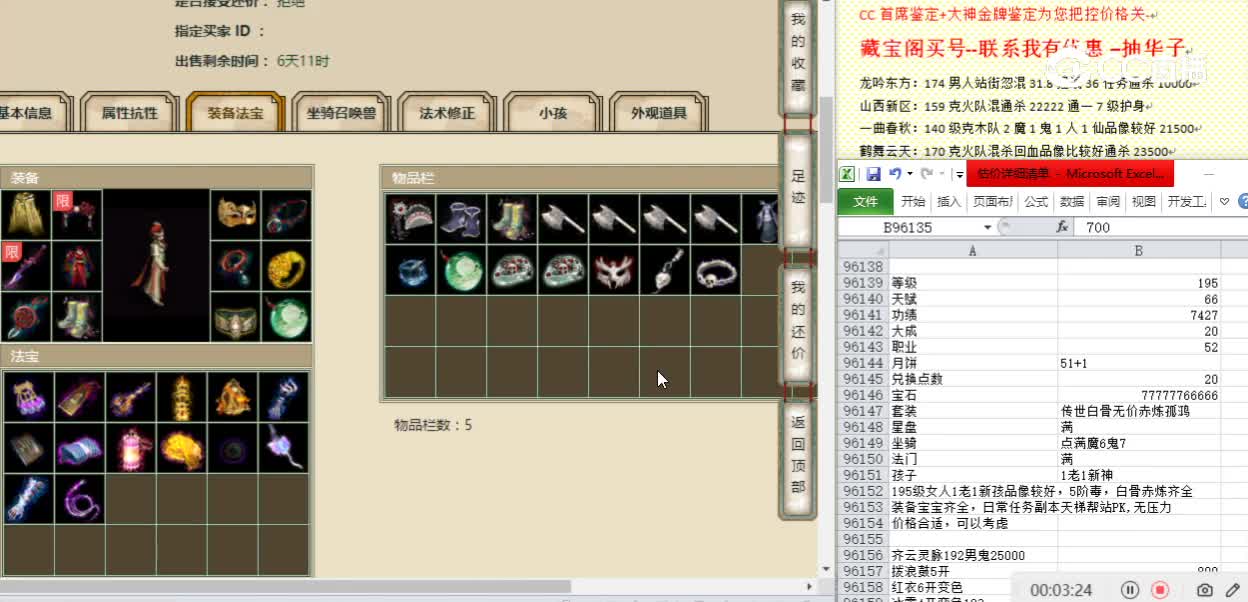Click the formula bar showing 700
This screenshot has height=602, width=1248.
pyautogui.click(x=1163, y=228)
